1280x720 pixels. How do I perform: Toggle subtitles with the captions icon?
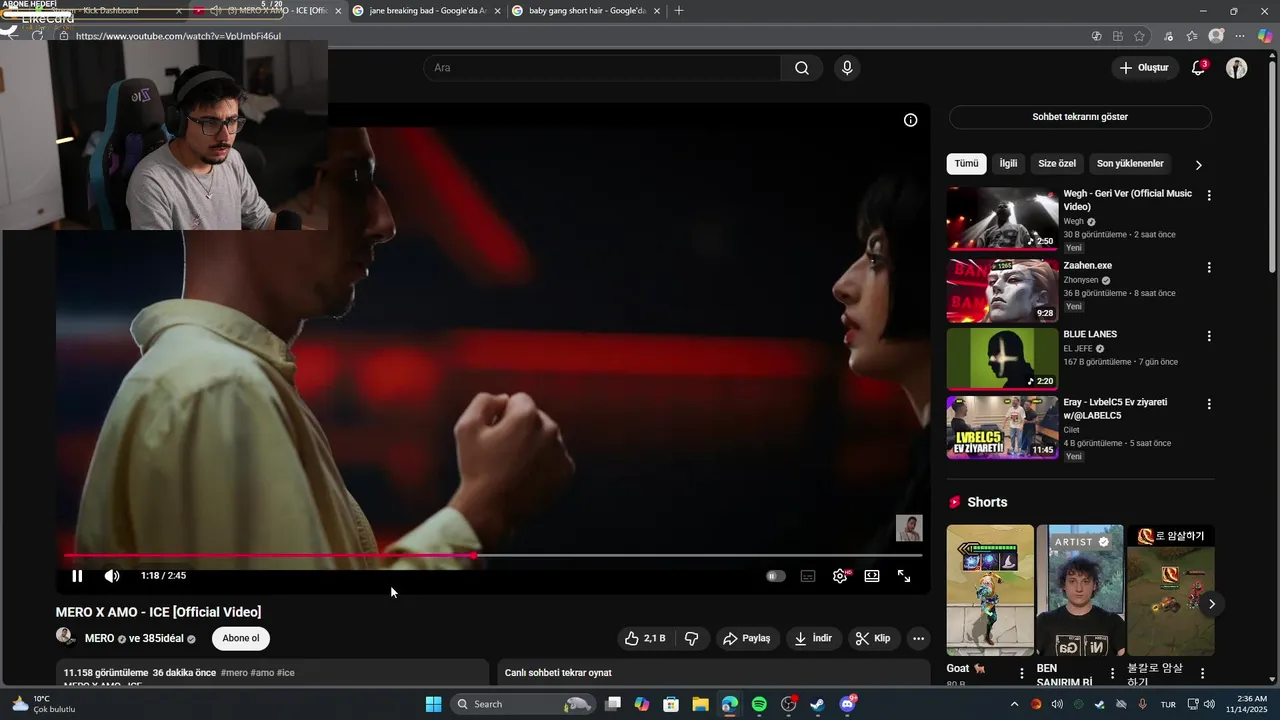808,576
